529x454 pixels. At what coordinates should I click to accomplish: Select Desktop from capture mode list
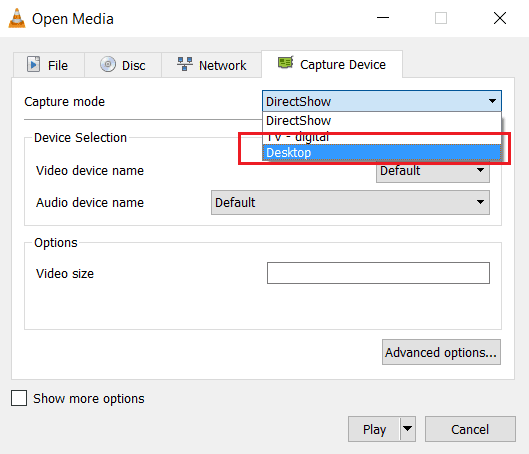tap(382, 152)
